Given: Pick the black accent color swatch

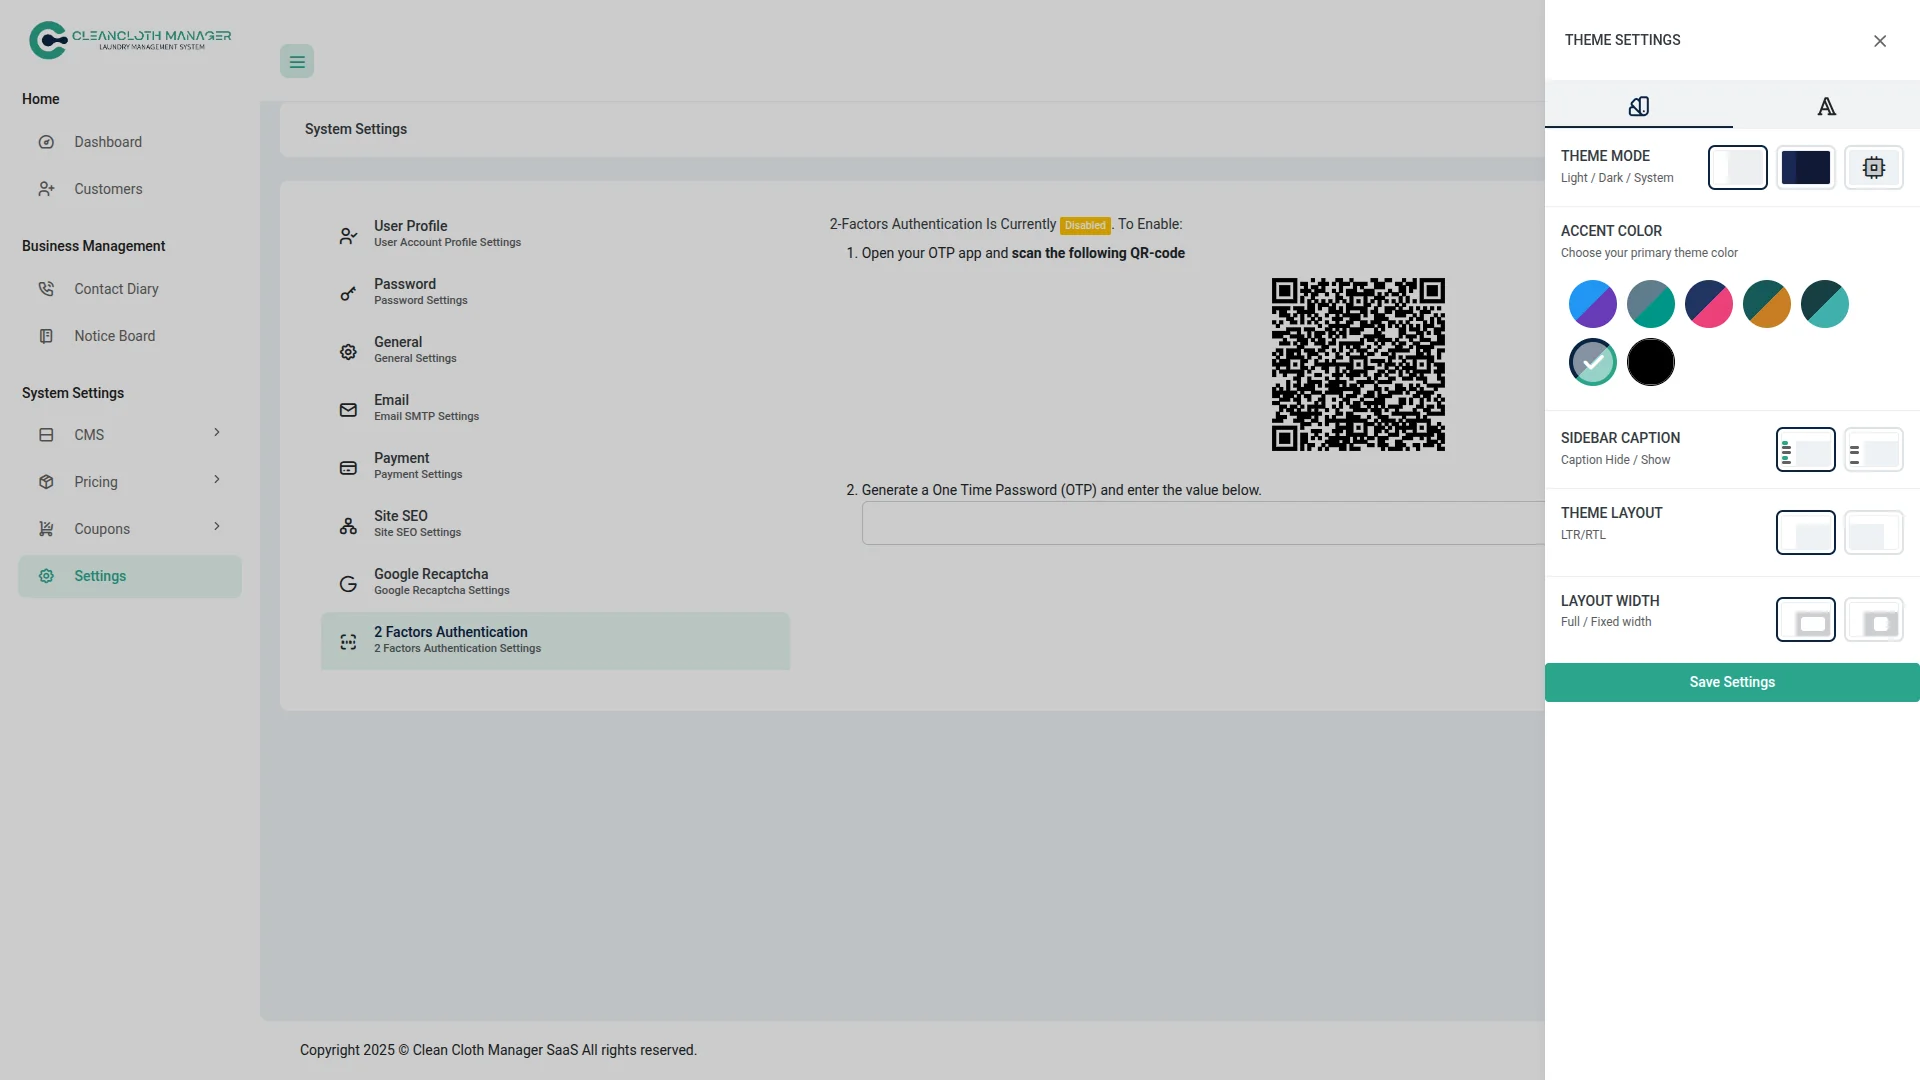Looking at the screenshot, I should [x=1650, y=362].
